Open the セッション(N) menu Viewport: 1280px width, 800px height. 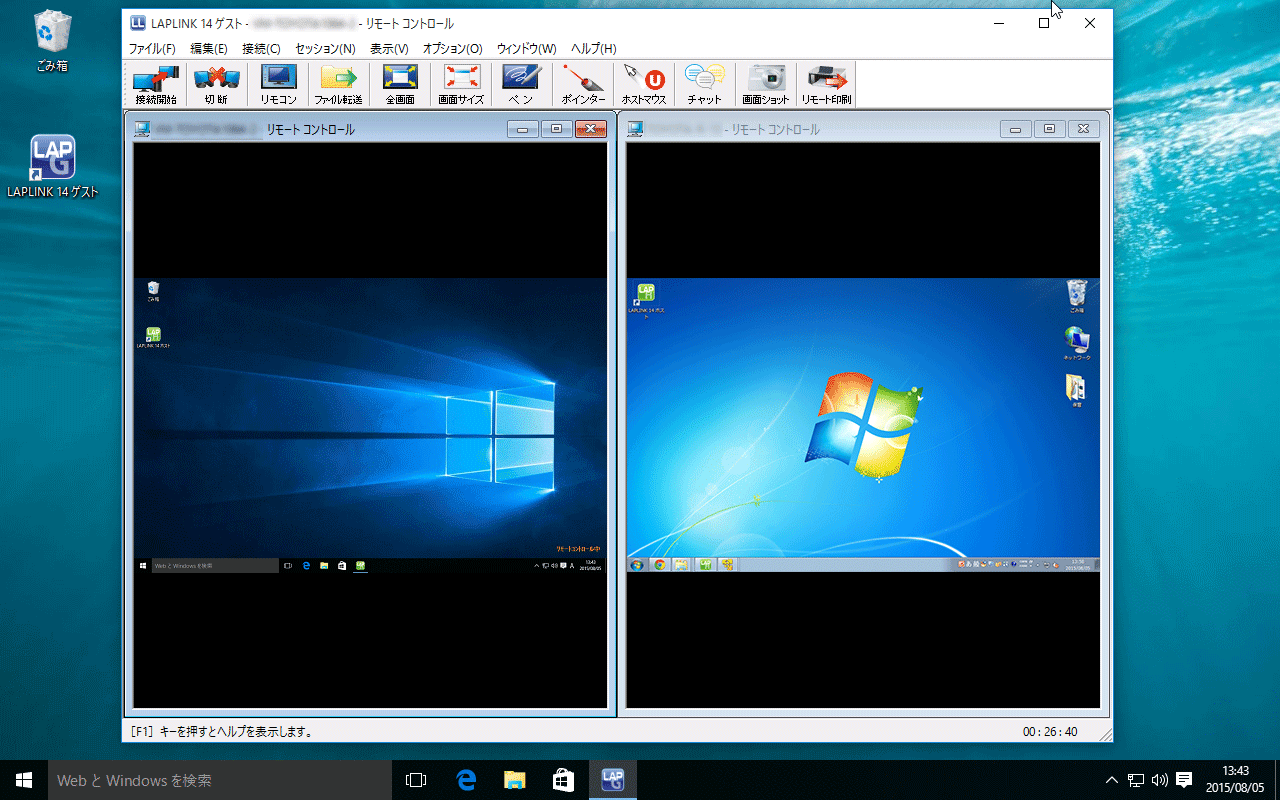coord(325,48)
